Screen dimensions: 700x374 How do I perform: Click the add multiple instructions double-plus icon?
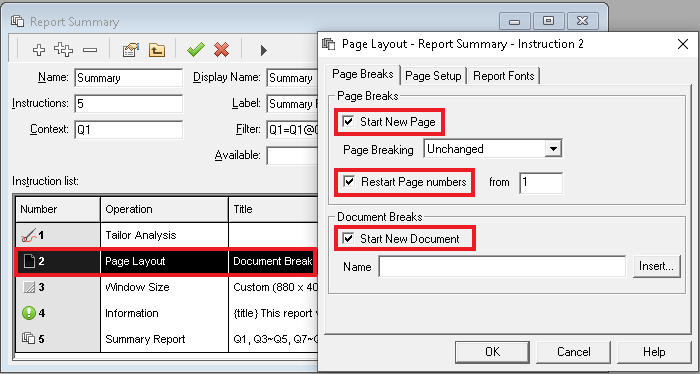63,50
